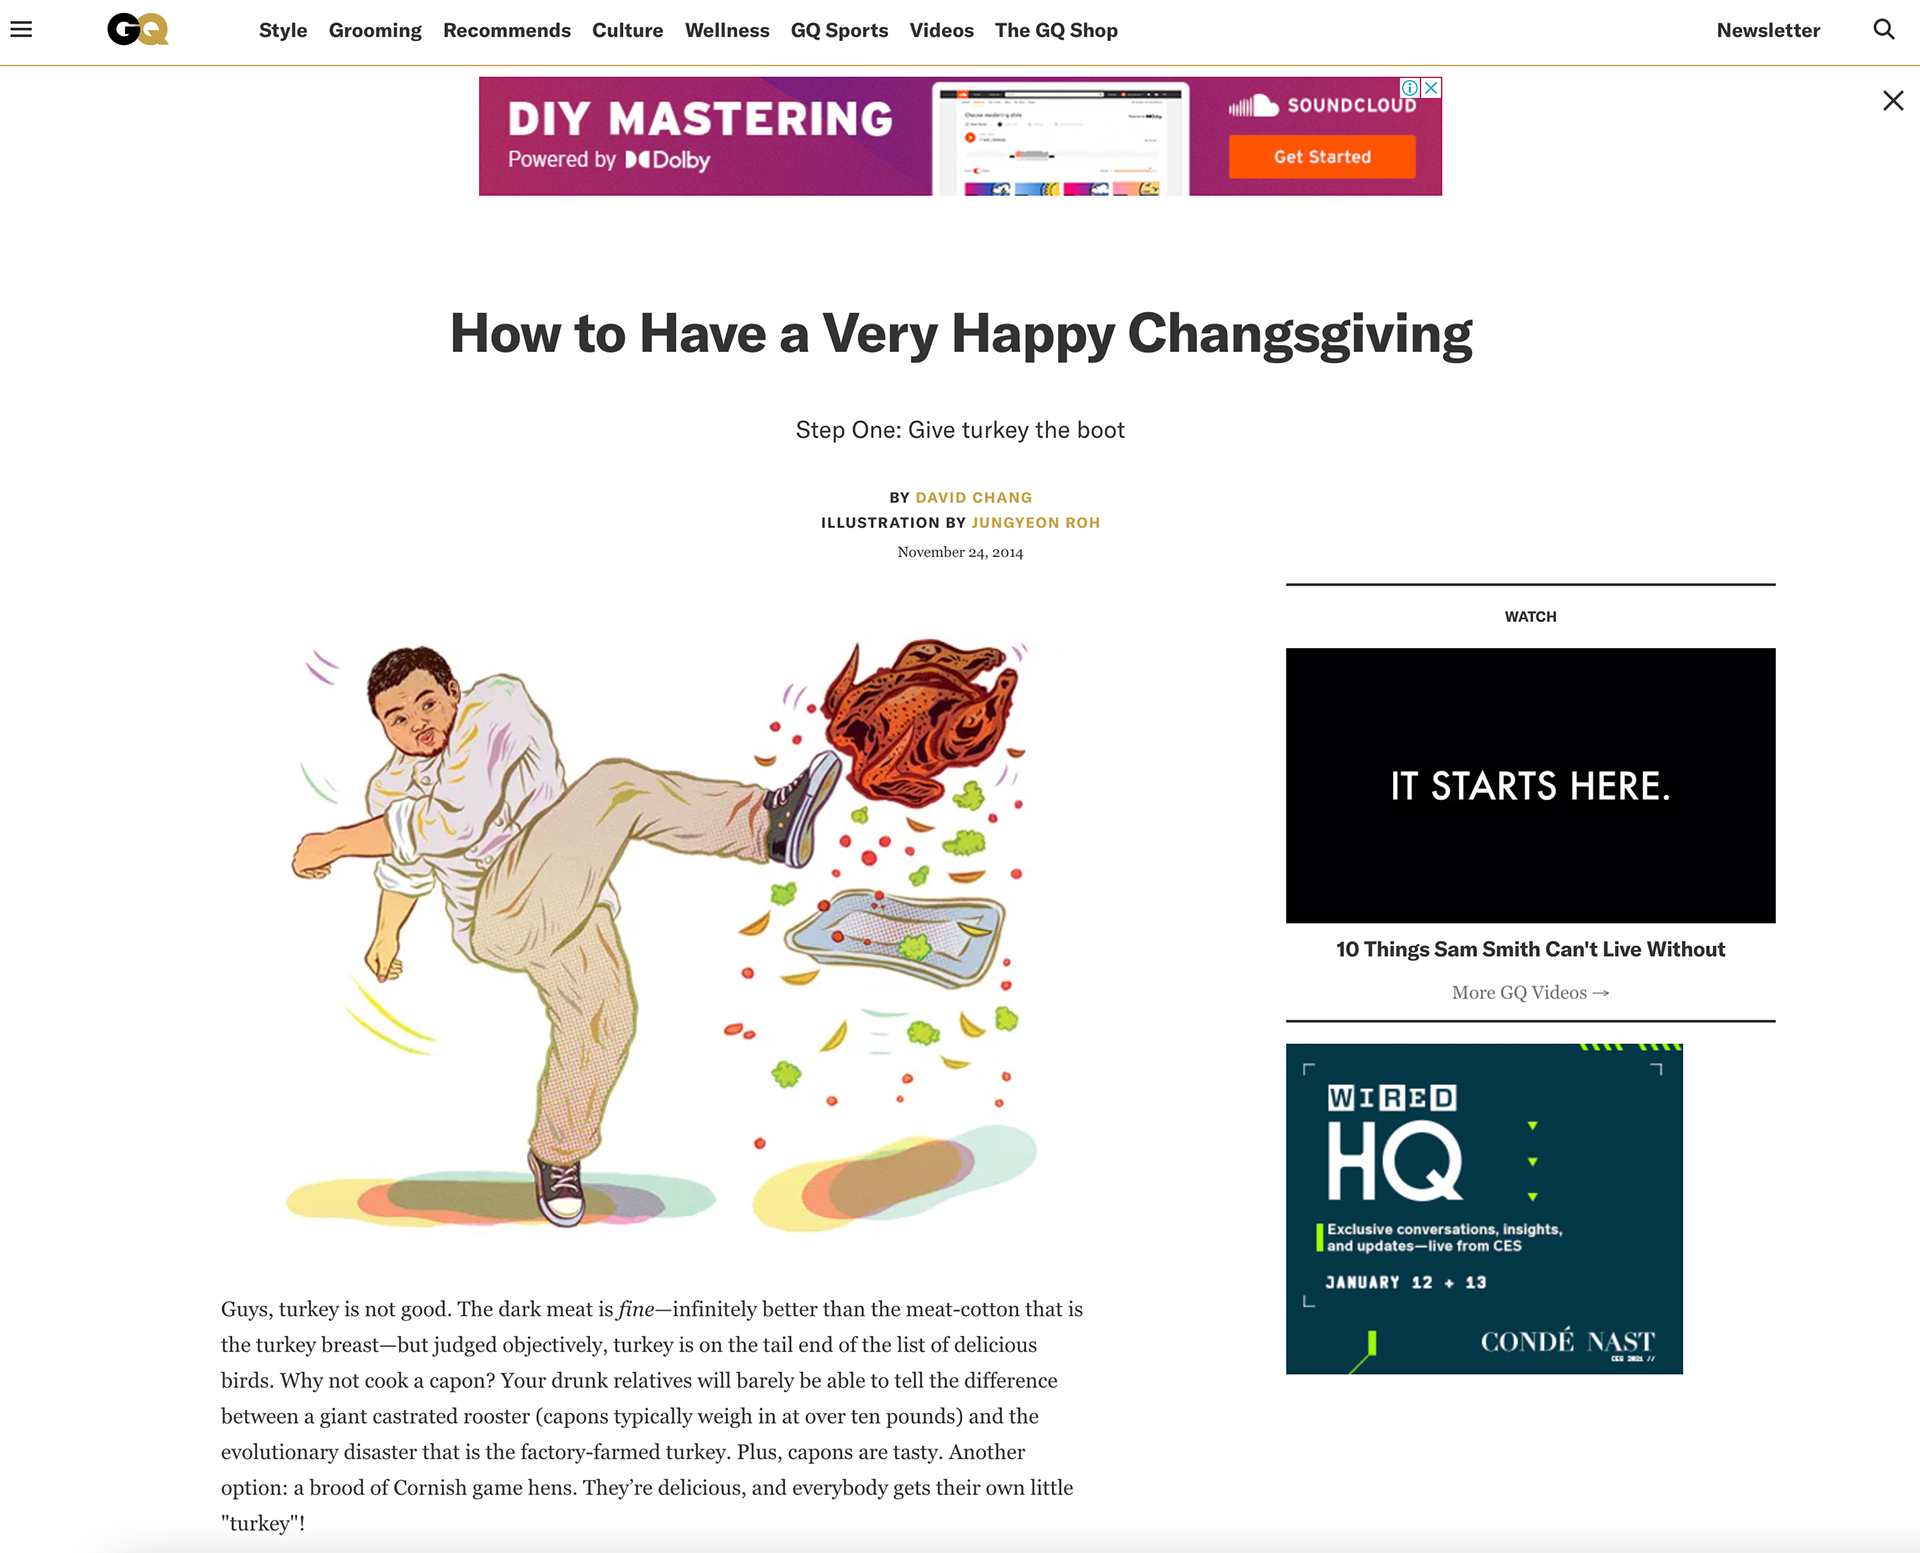Open the search magnifier icon
Viewport: 1920px width, 1553px height.
[1883, 30]
